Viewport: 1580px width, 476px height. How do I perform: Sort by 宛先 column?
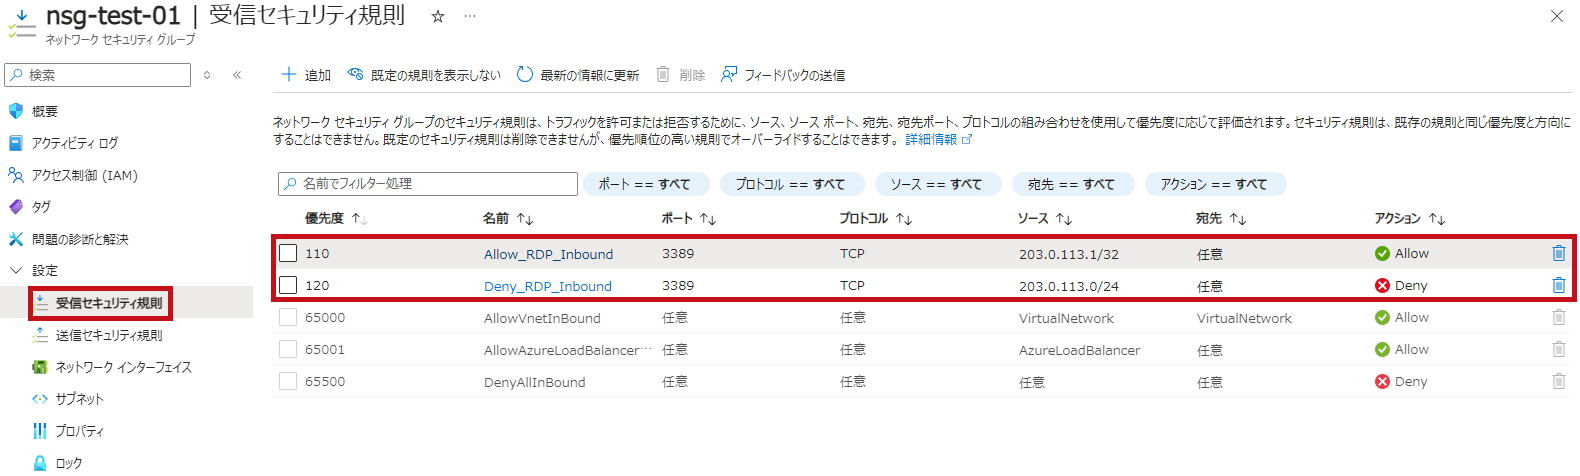click(x=1220, y=218)
